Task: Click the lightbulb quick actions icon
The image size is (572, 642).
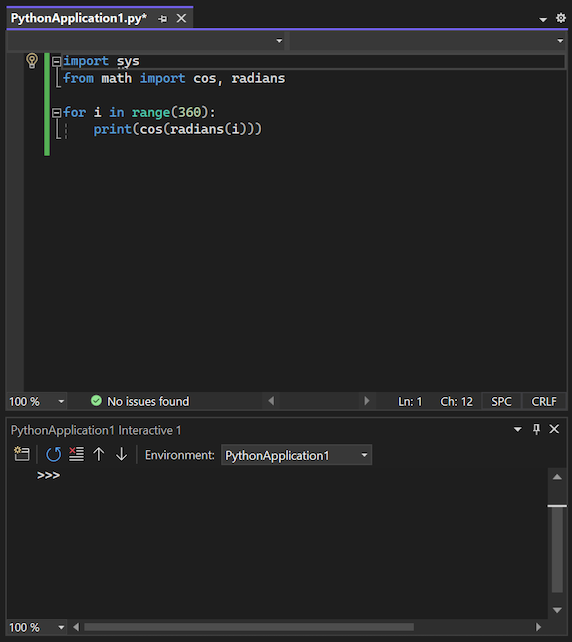Action: pyautogui.click(x=32, y=61)
